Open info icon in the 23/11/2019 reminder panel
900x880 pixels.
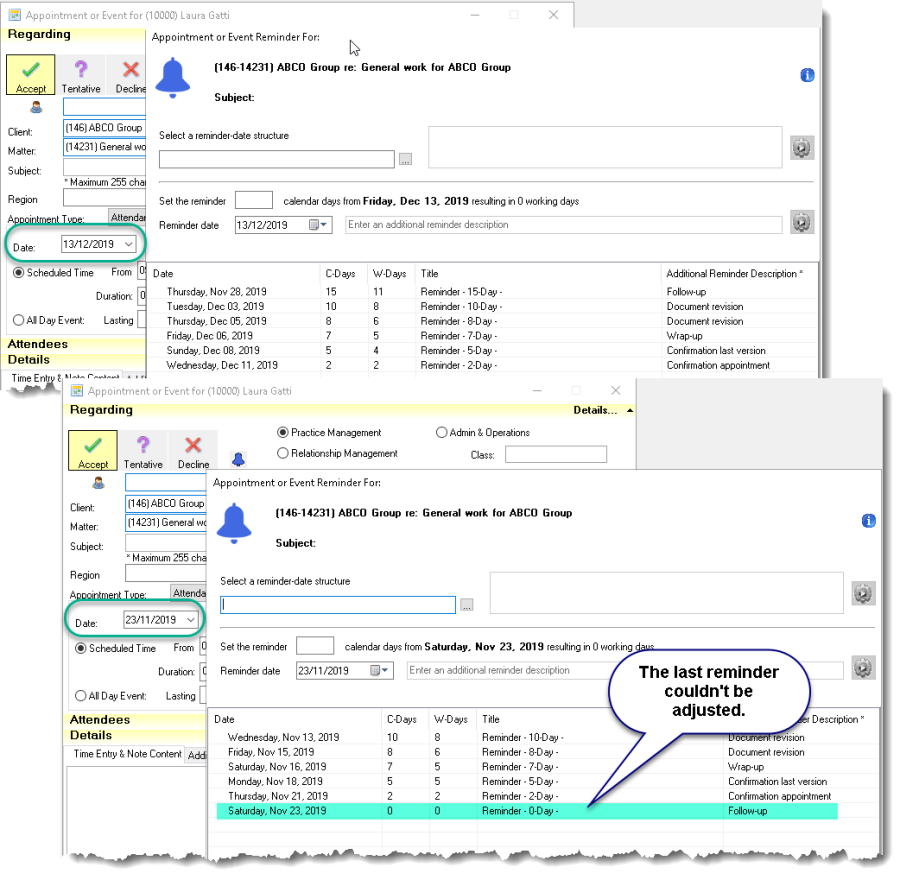coord(868,521)
